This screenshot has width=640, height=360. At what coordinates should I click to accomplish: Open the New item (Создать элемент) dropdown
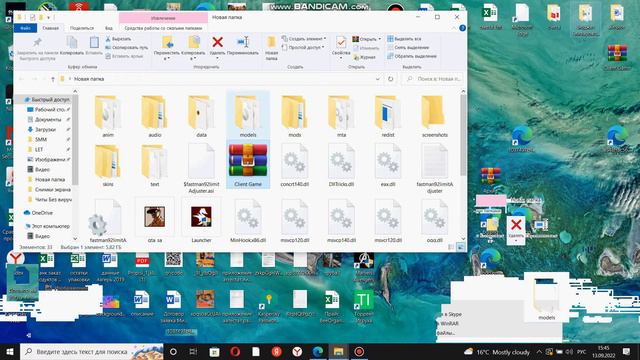(304, 39)
